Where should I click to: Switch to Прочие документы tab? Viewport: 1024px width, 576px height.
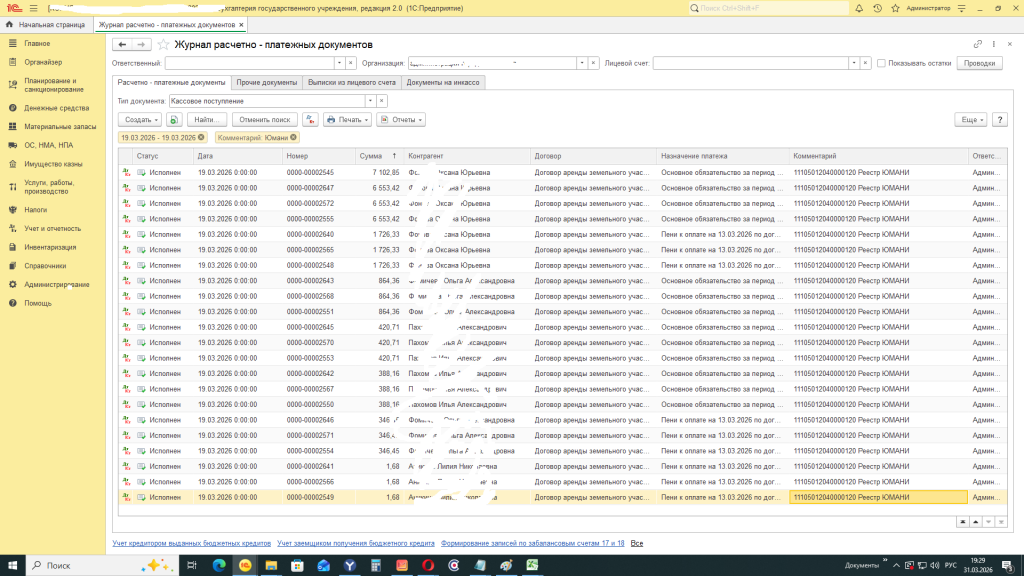pos(266,82)
